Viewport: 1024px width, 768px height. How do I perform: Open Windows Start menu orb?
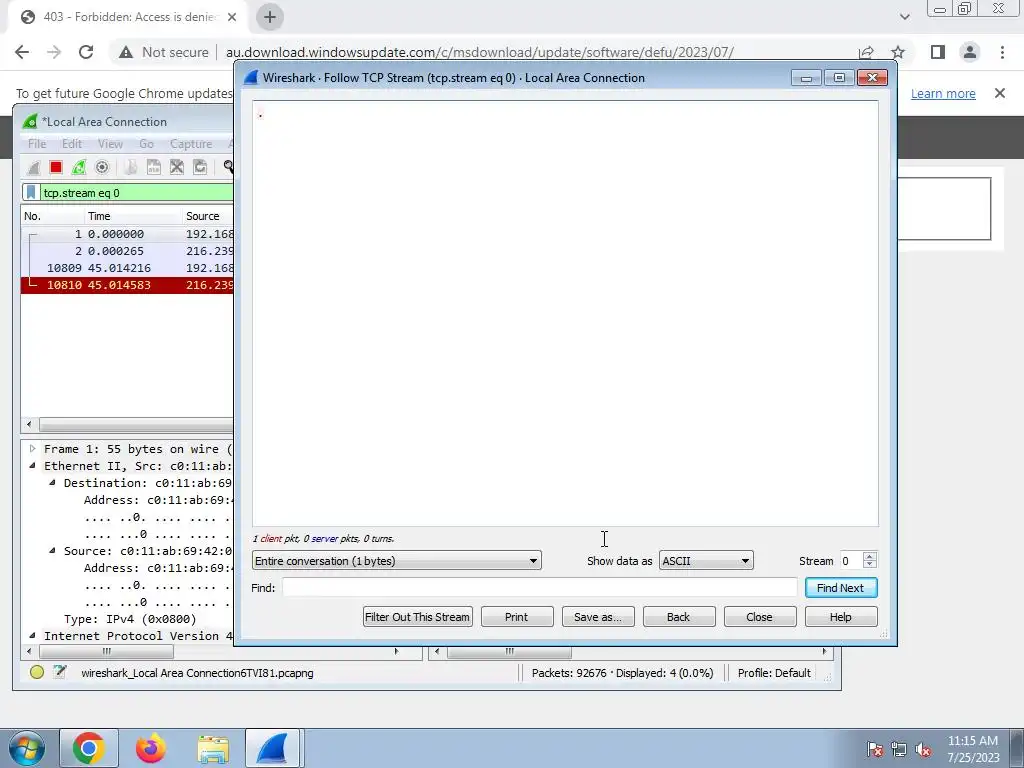click(x=26, y=748)
